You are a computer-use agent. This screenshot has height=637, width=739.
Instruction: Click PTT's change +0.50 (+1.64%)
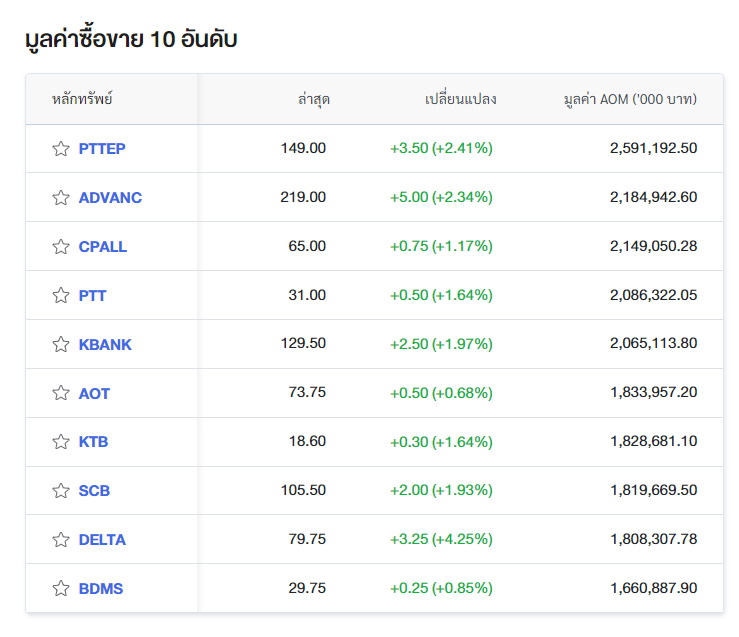coord(441,295)
